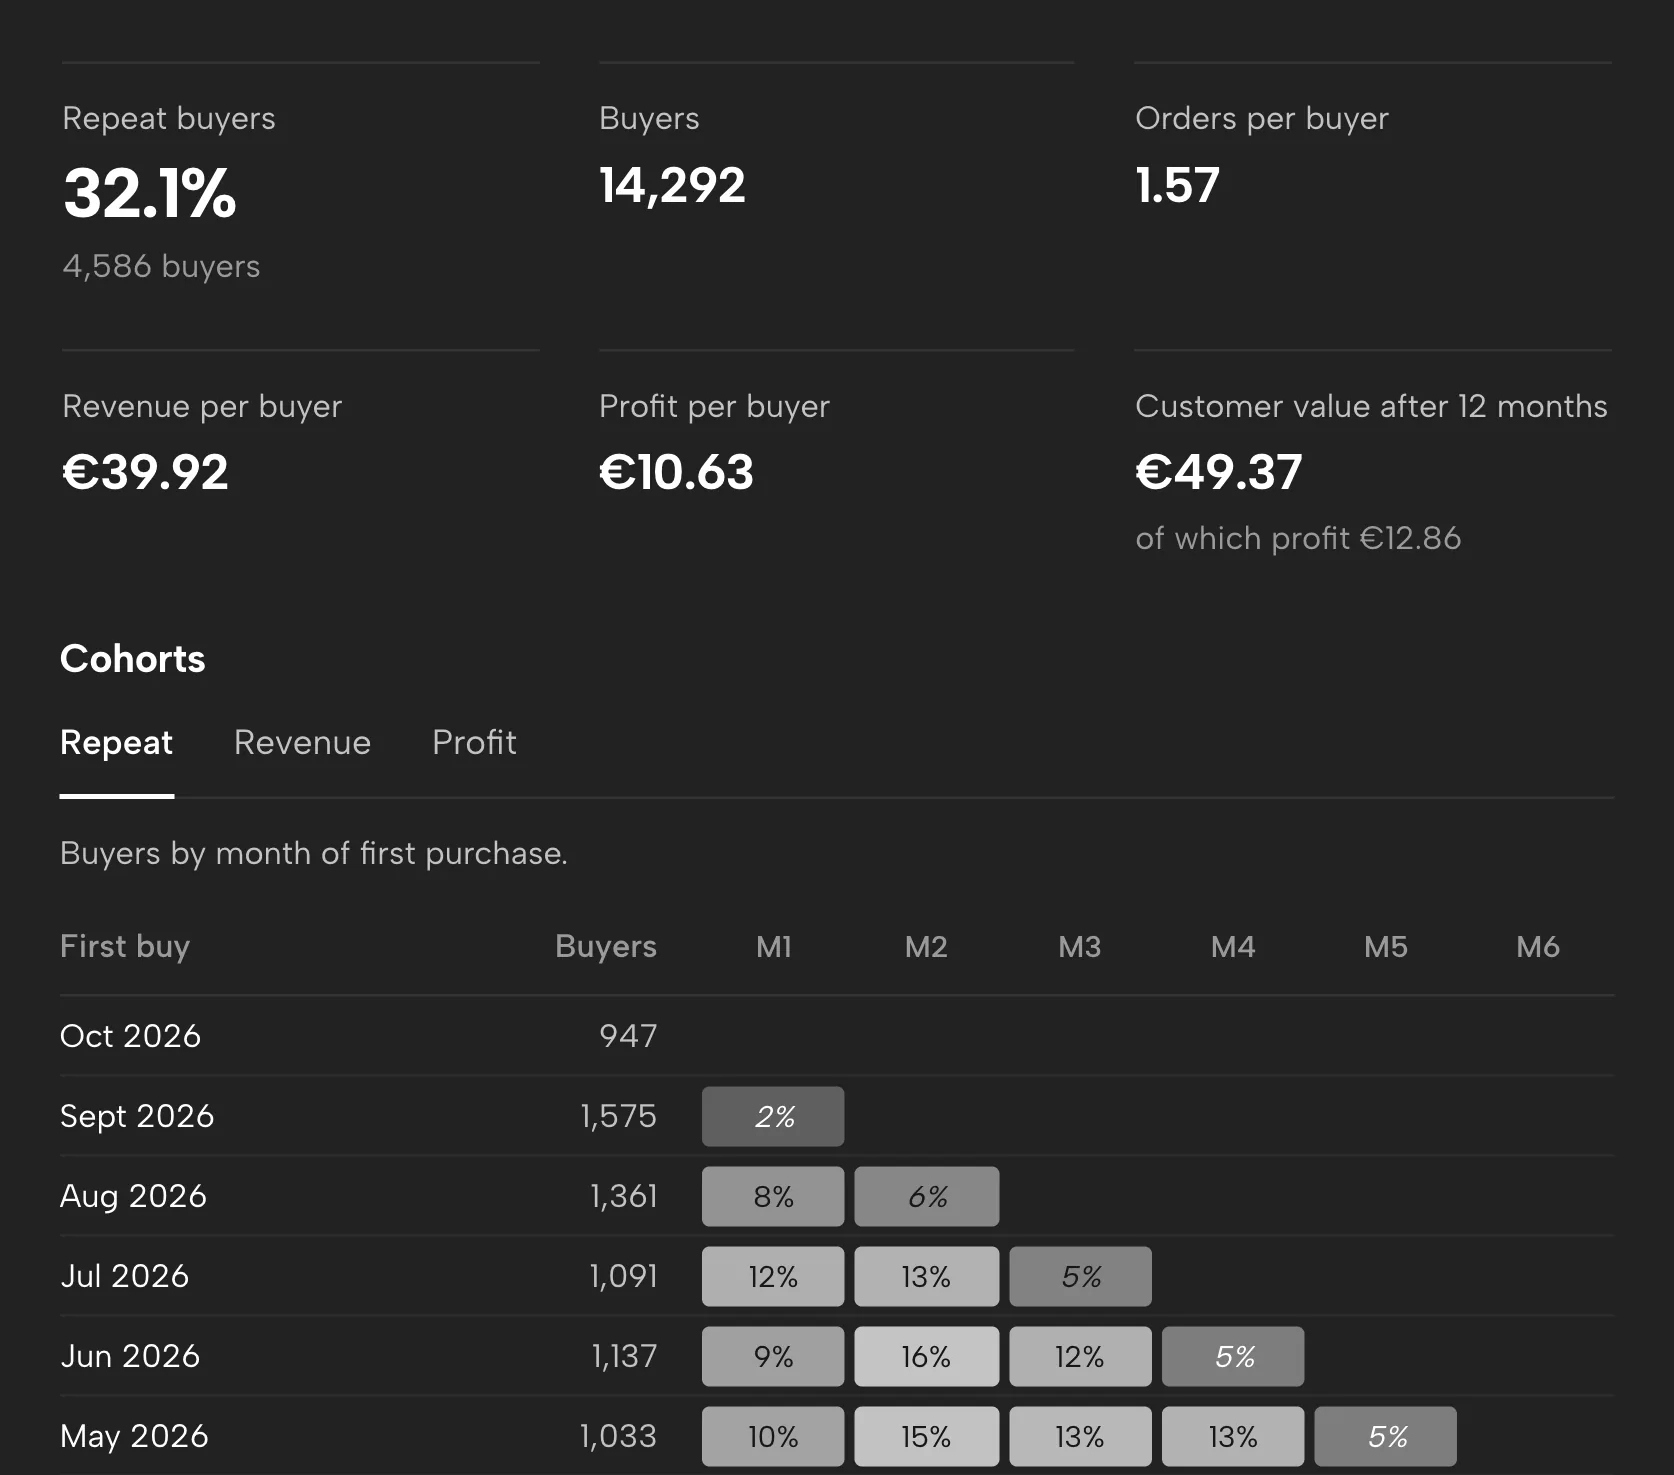Select the €39.92 revenue per buyer value
Screen dimensions: 1674x1475
145,472
